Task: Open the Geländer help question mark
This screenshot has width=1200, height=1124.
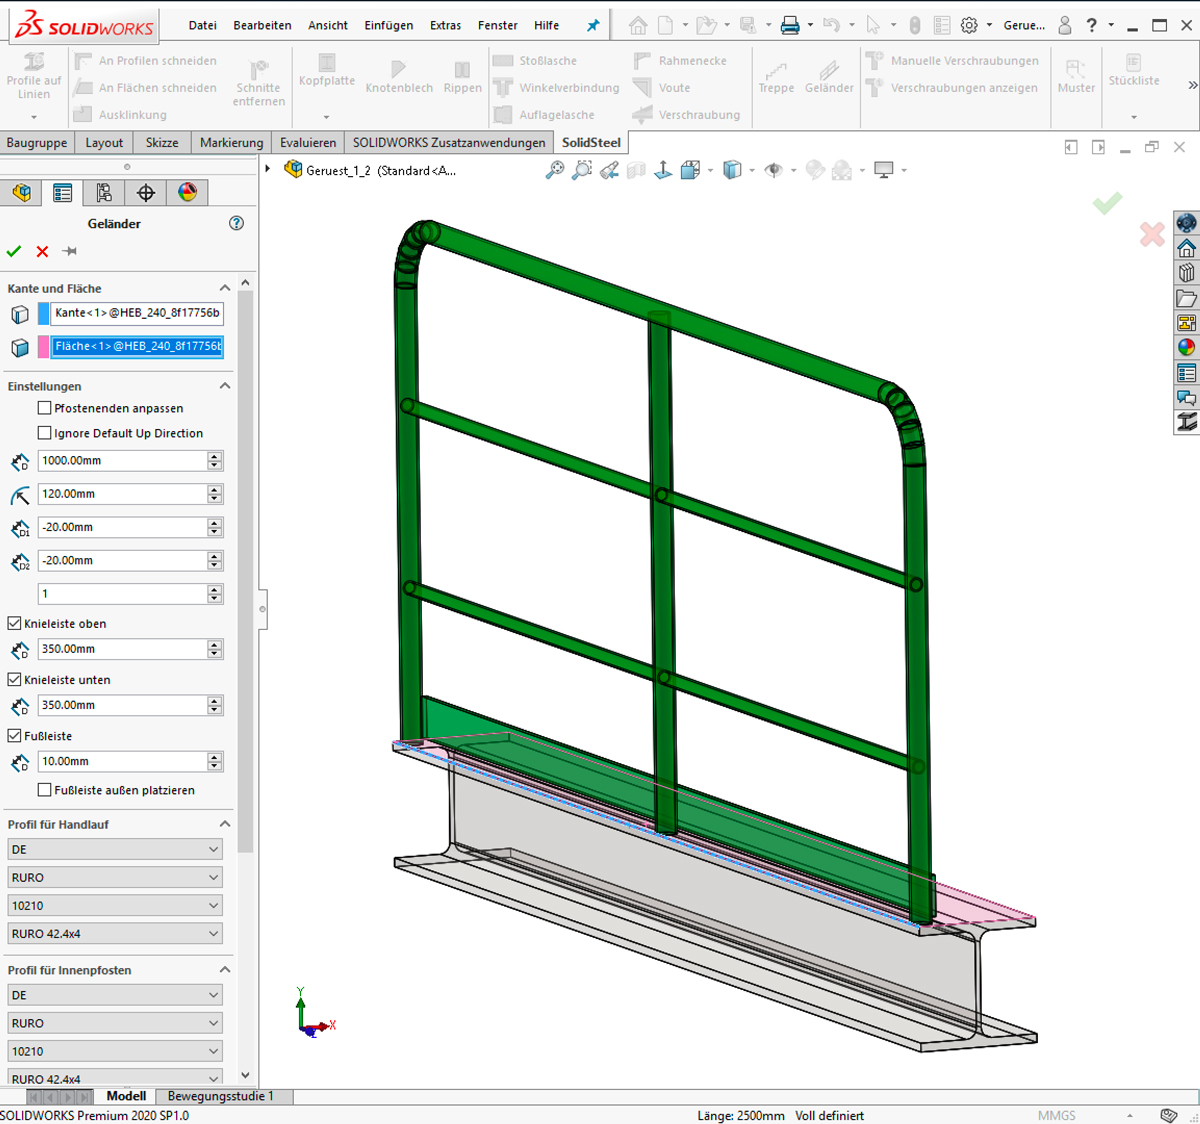Action: 236,223
